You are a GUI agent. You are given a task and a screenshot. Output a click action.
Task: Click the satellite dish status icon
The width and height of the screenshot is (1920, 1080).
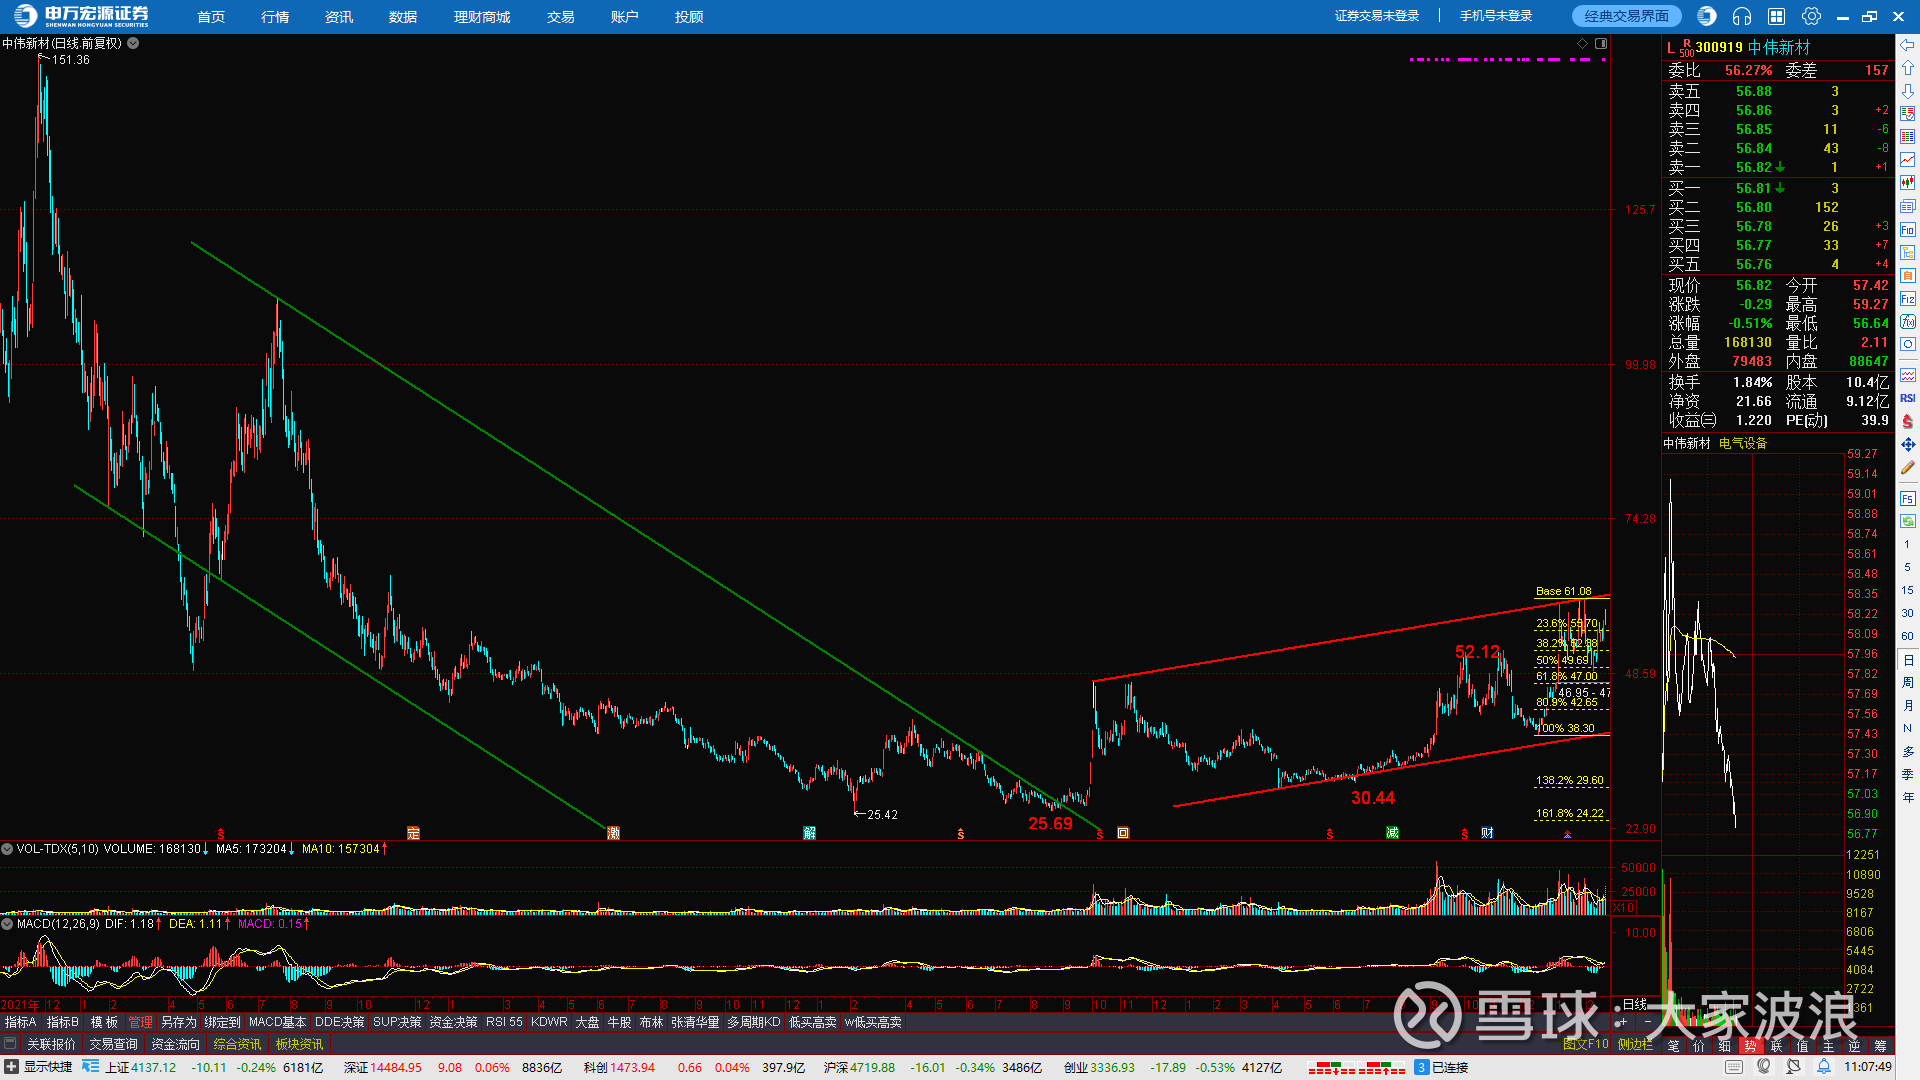click(x=1794, y=1067)
